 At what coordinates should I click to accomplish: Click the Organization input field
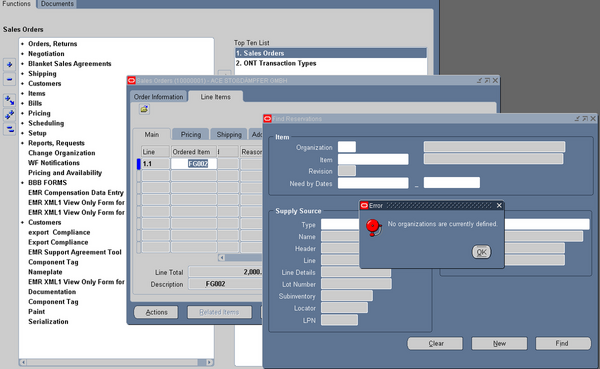(x=347, y=147)
